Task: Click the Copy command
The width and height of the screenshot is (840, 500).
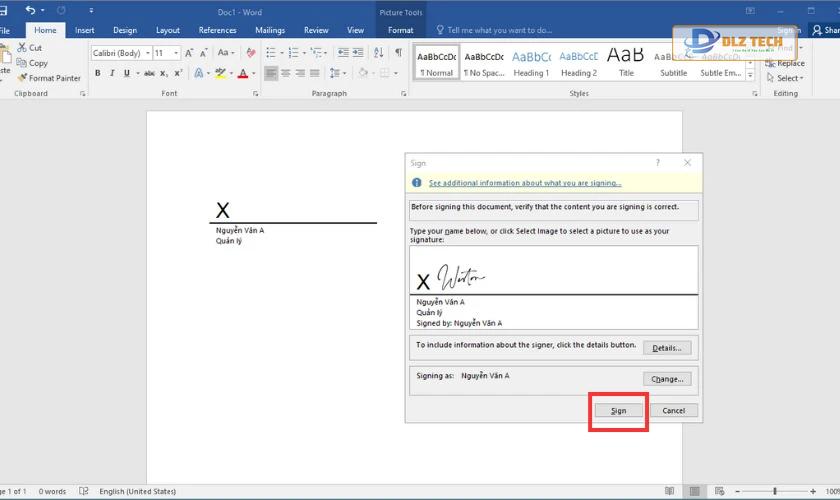Action: (x=32, y=63)
